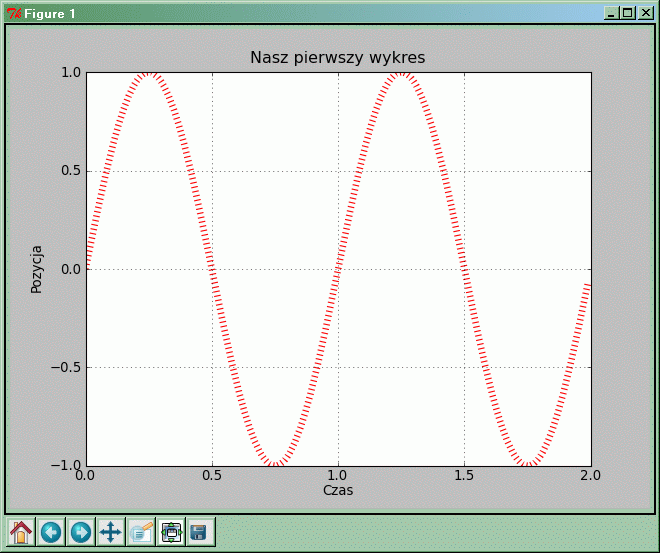Click the first trough of red sine curve
Screen dimensions: 660x553
click(275, 464)
